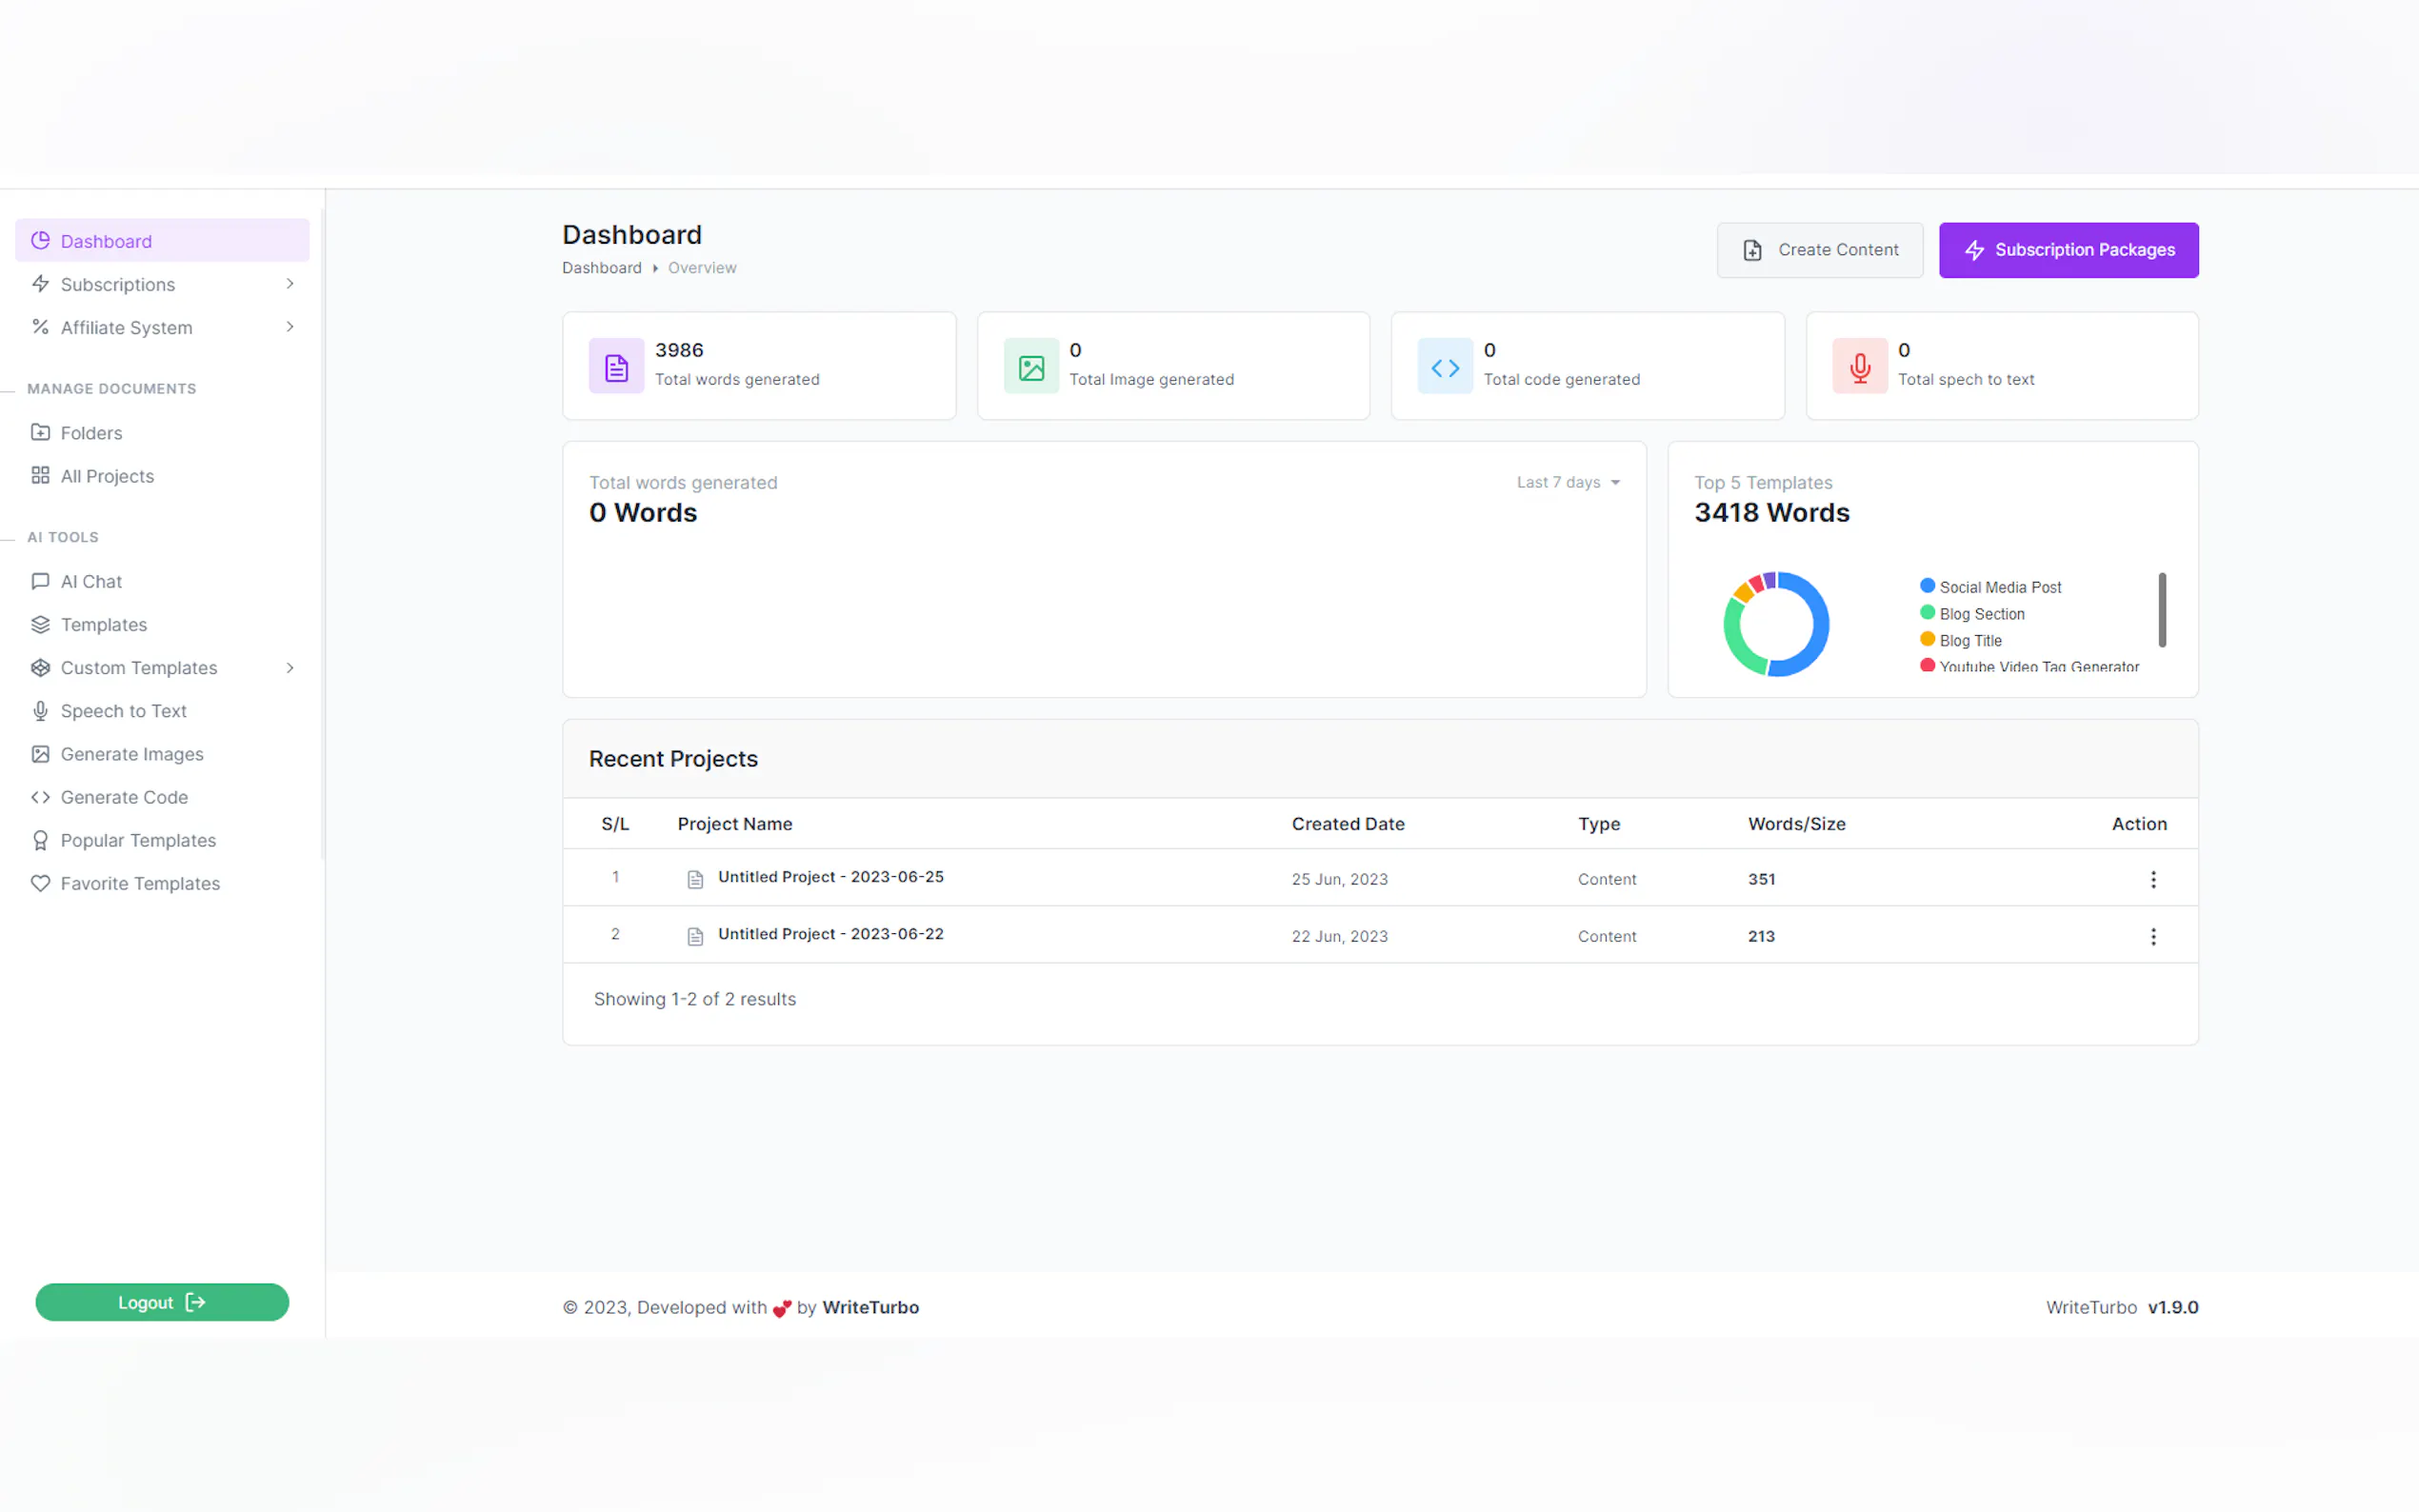Click the green image generated stat icon
The height and width of the screenshot is (1512, 2419).
[1030, 367]
